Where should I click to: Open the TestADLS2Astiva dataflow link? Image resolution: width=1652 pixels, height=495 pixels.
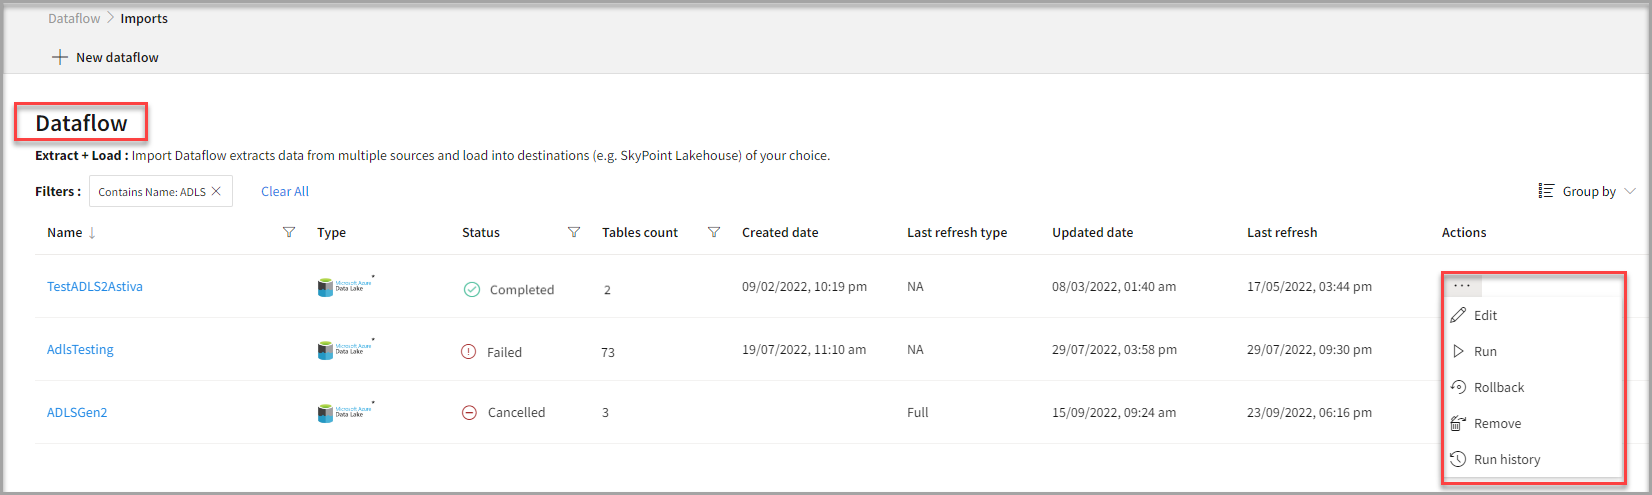(95, 286)
